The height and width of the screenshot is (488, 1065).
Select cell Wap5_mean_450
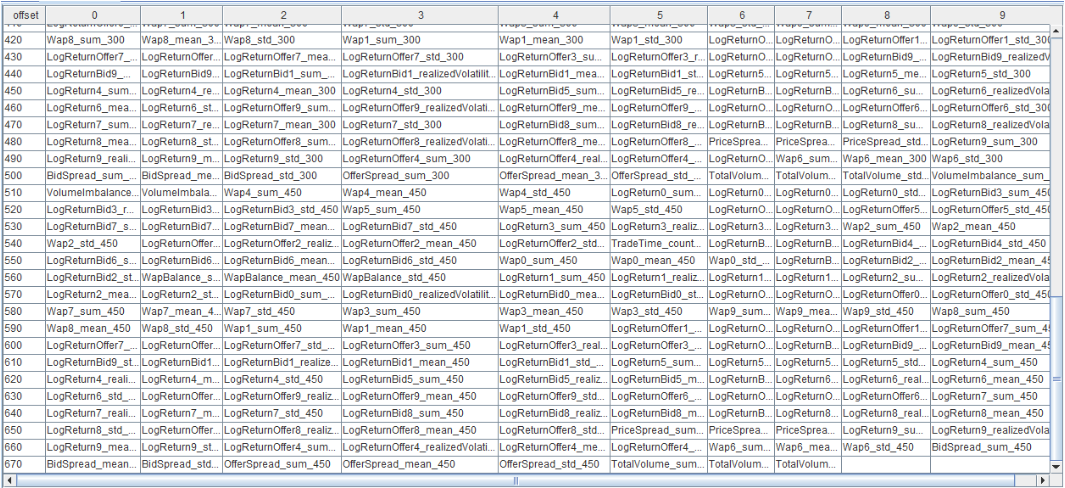coord(554,209)
